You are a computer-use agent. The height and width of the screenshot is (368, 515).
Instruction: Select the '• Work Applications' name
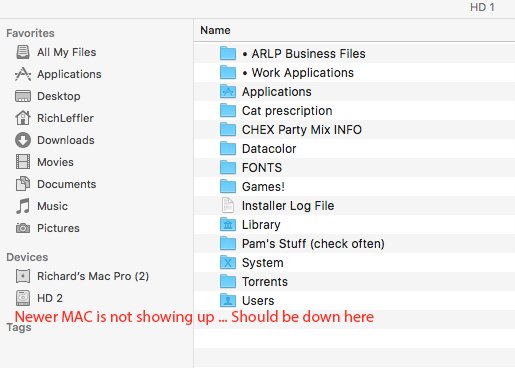298,73
